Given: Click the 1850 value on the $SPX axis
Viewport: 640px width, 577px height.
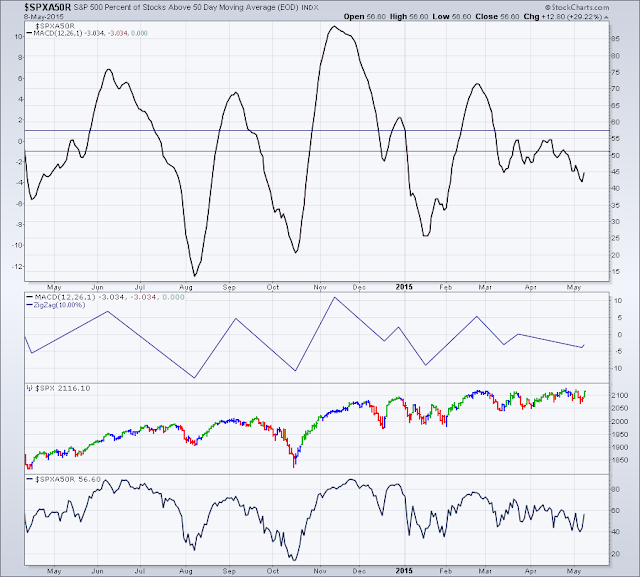Looking at the screenshot, I should tap(620, 460).
